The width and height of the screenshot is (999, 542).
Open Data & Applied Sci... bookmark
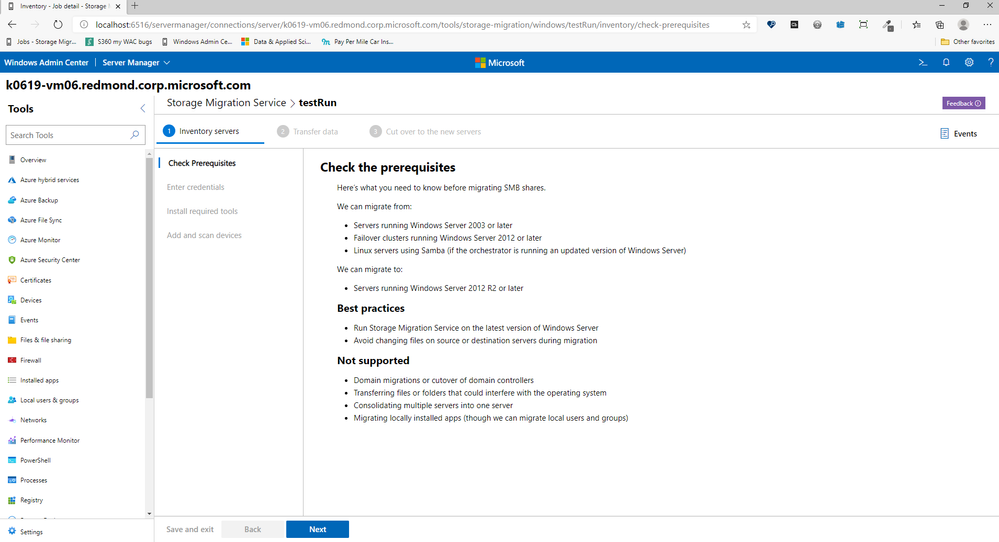276,41
